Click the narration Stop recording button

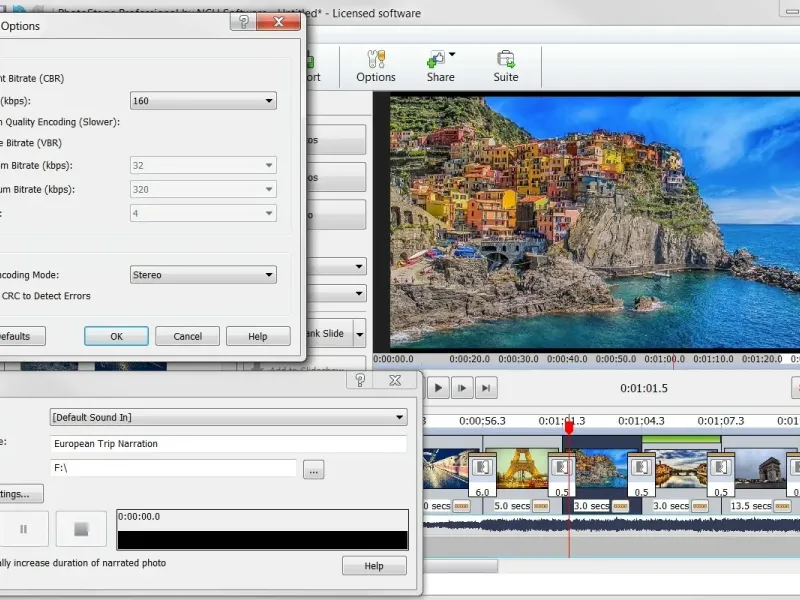[x=81, y=528]
